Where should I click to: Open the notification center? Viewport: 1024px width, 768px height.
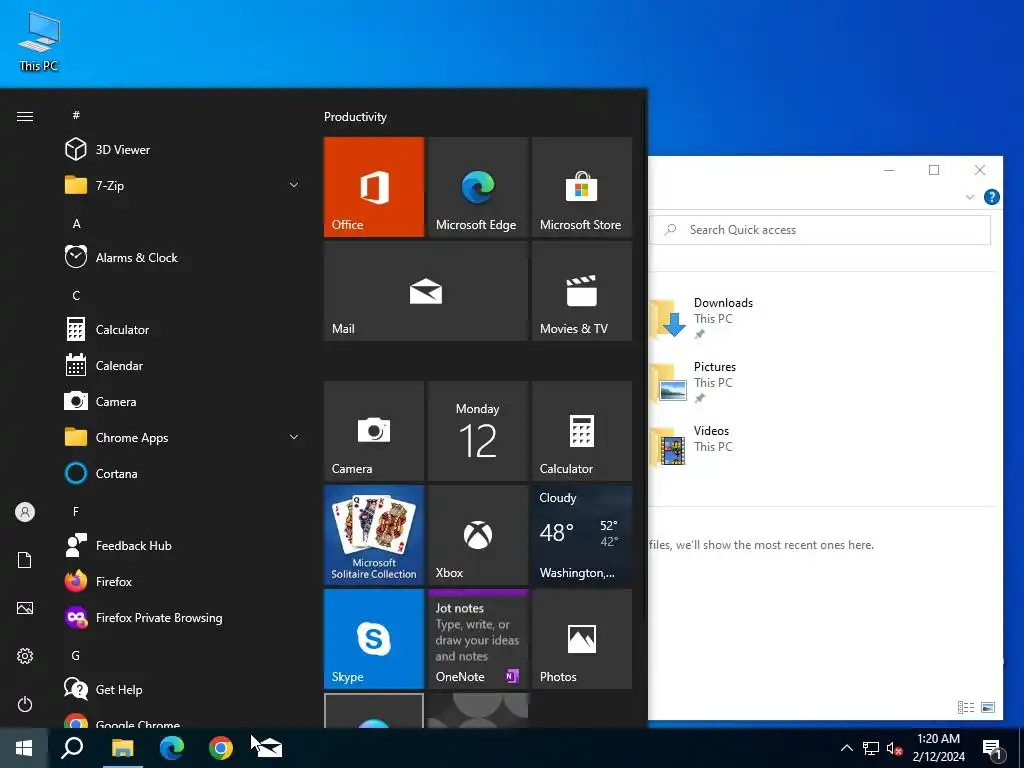[993, 750]
